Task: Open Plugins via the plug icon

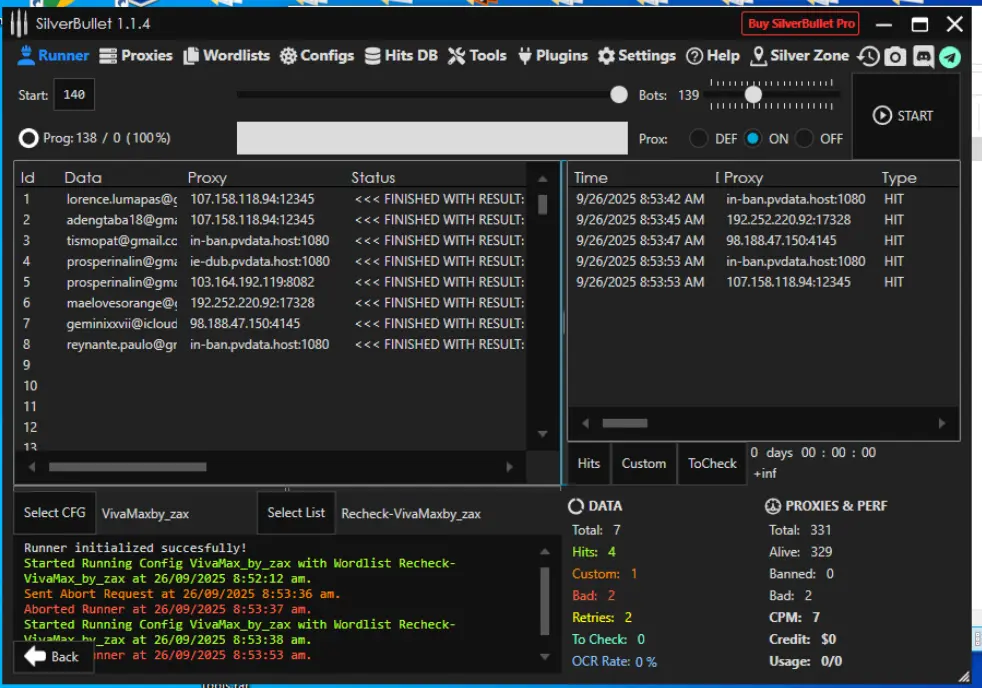Action: click(525, 56)
